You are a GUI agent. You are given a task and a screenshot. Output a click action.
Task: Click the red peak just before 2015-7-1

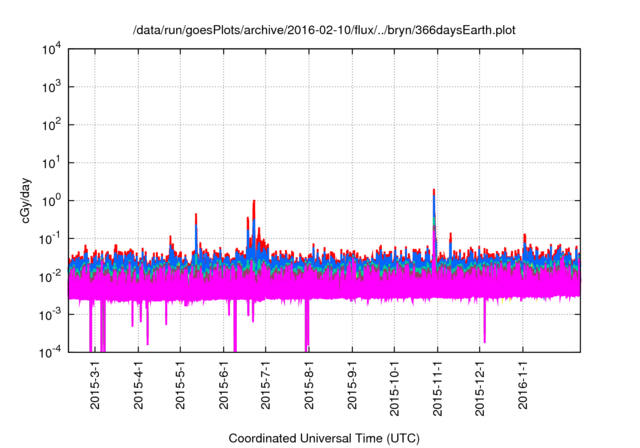click(254, 204)
